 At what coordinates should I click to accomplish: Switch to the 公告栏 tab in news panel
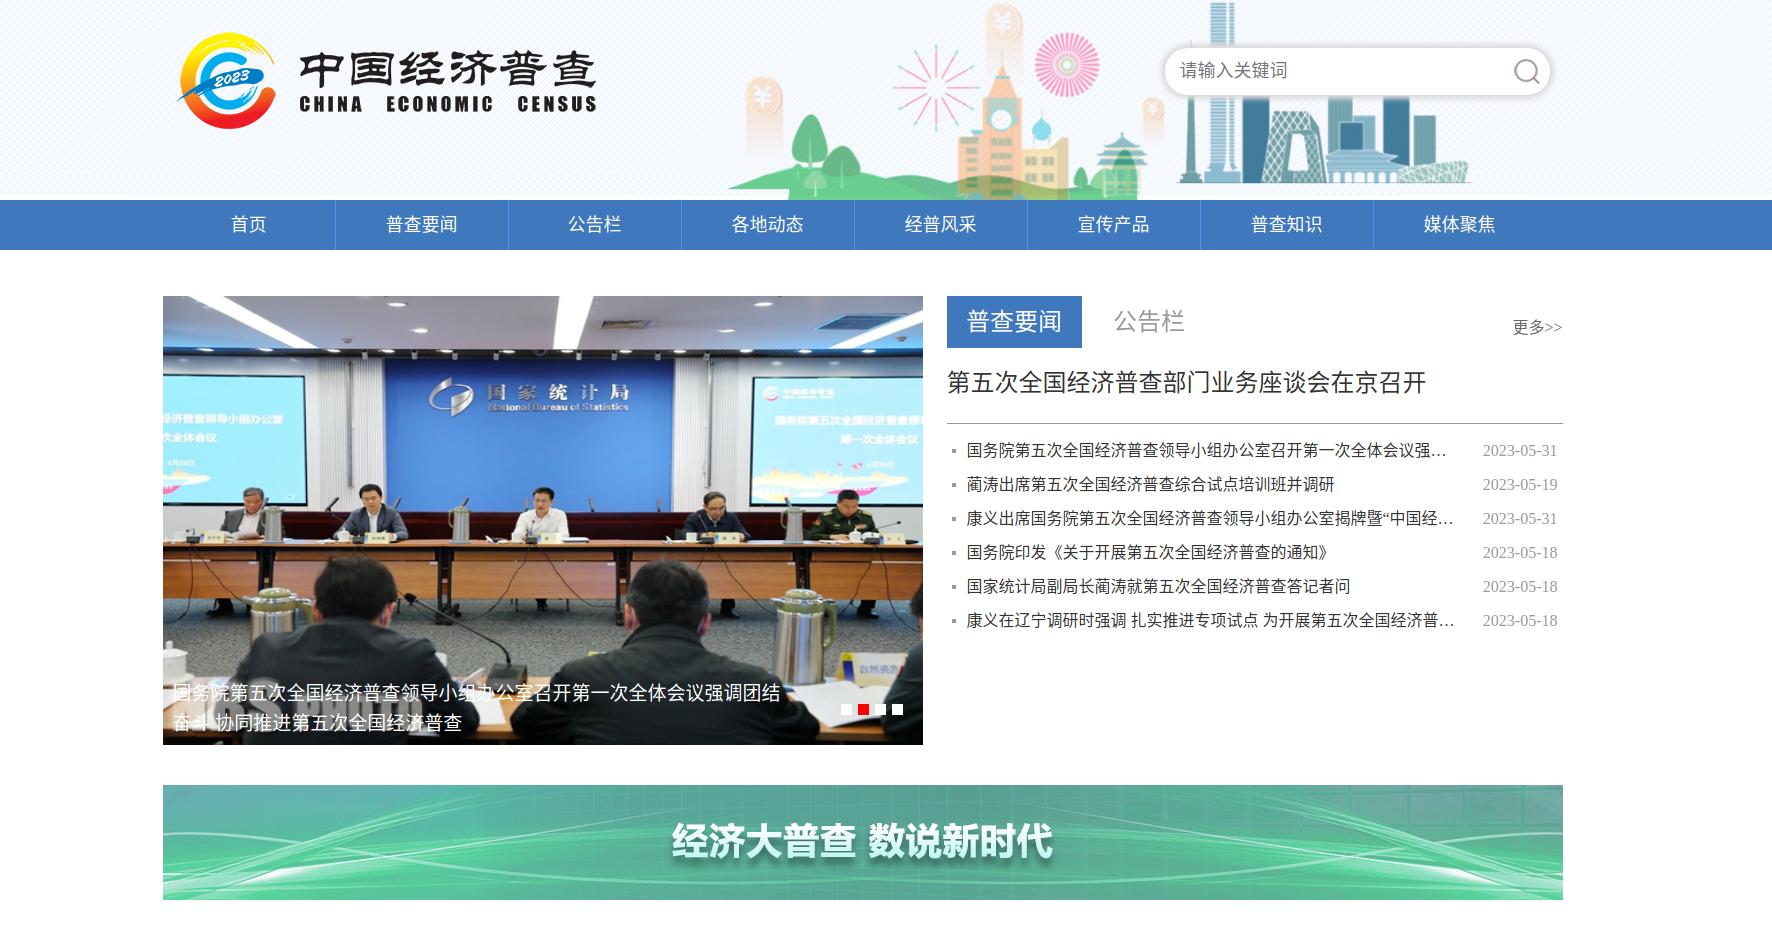tap(1148, 321)
